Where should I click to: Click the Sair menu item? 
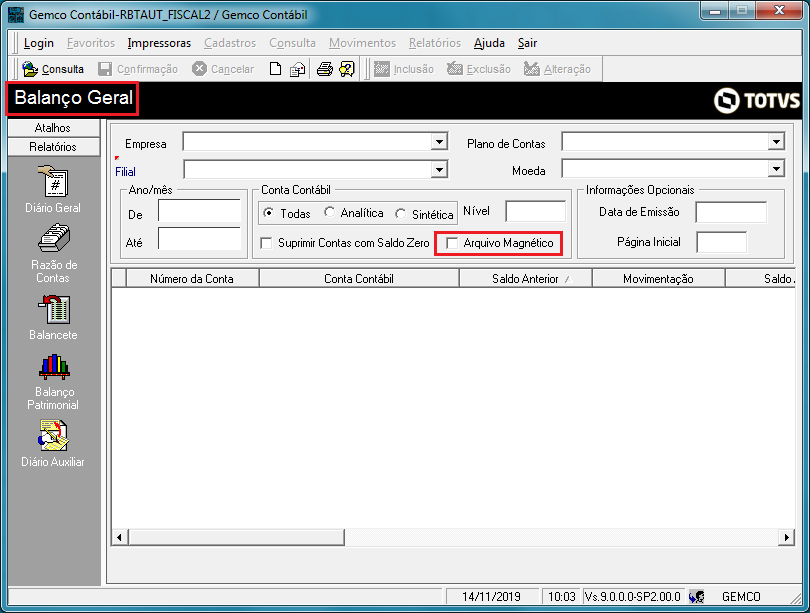[x=527, y=43]
